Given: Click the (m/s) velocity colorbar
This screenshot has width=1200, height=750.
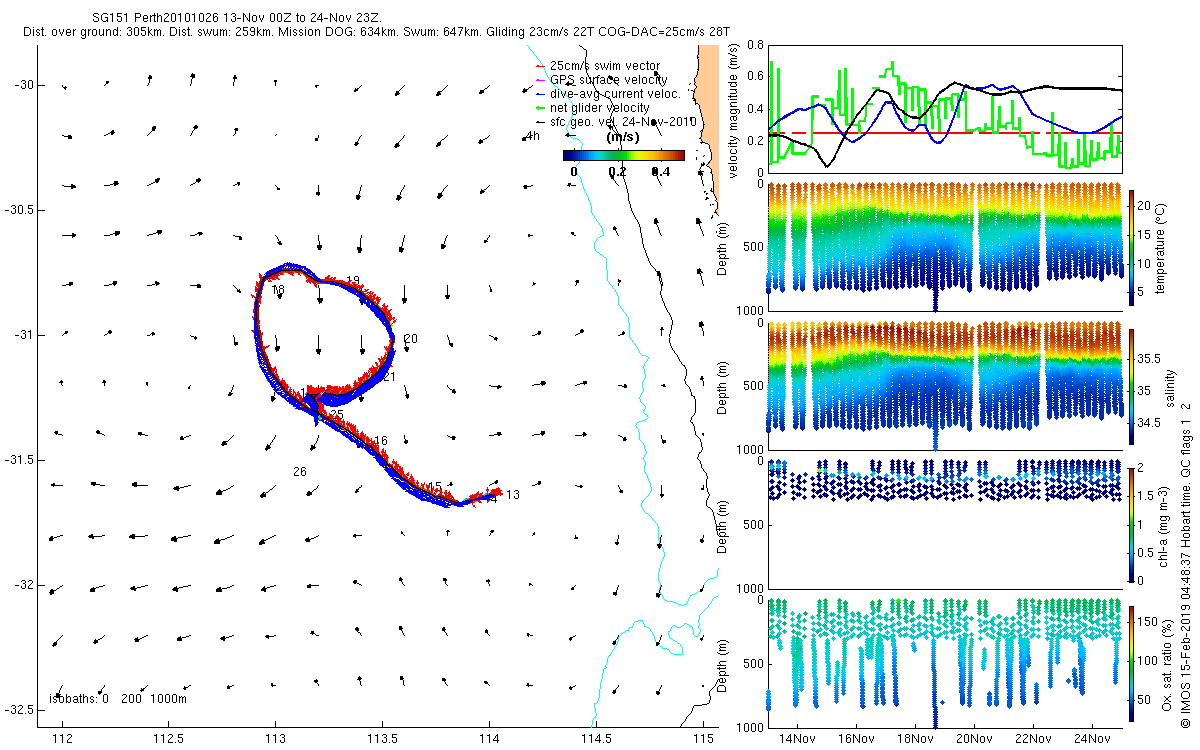Looking at the screenshot, I should click(623, 155).
